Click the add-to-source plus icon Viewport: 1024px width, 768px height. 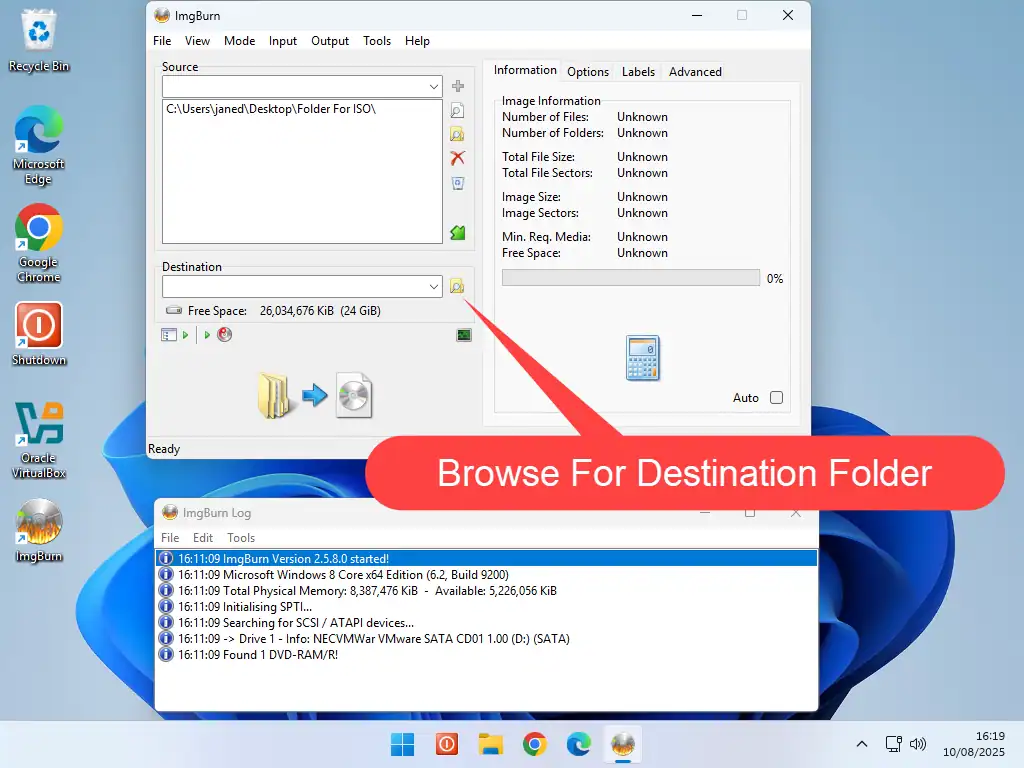pos(458,86)
